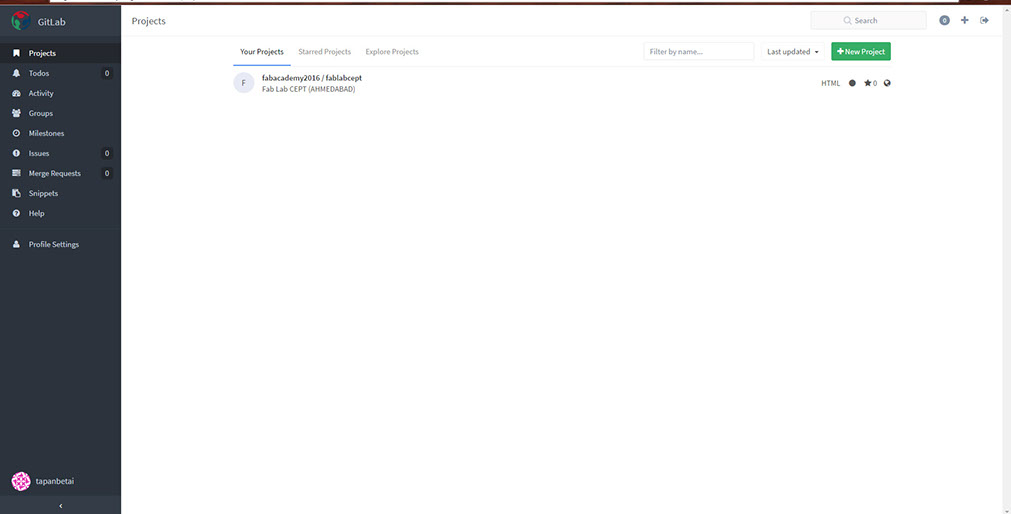This screenshot has height=514, width=1011.
Task: Focus the top Search box
Action: click(868, 21)
